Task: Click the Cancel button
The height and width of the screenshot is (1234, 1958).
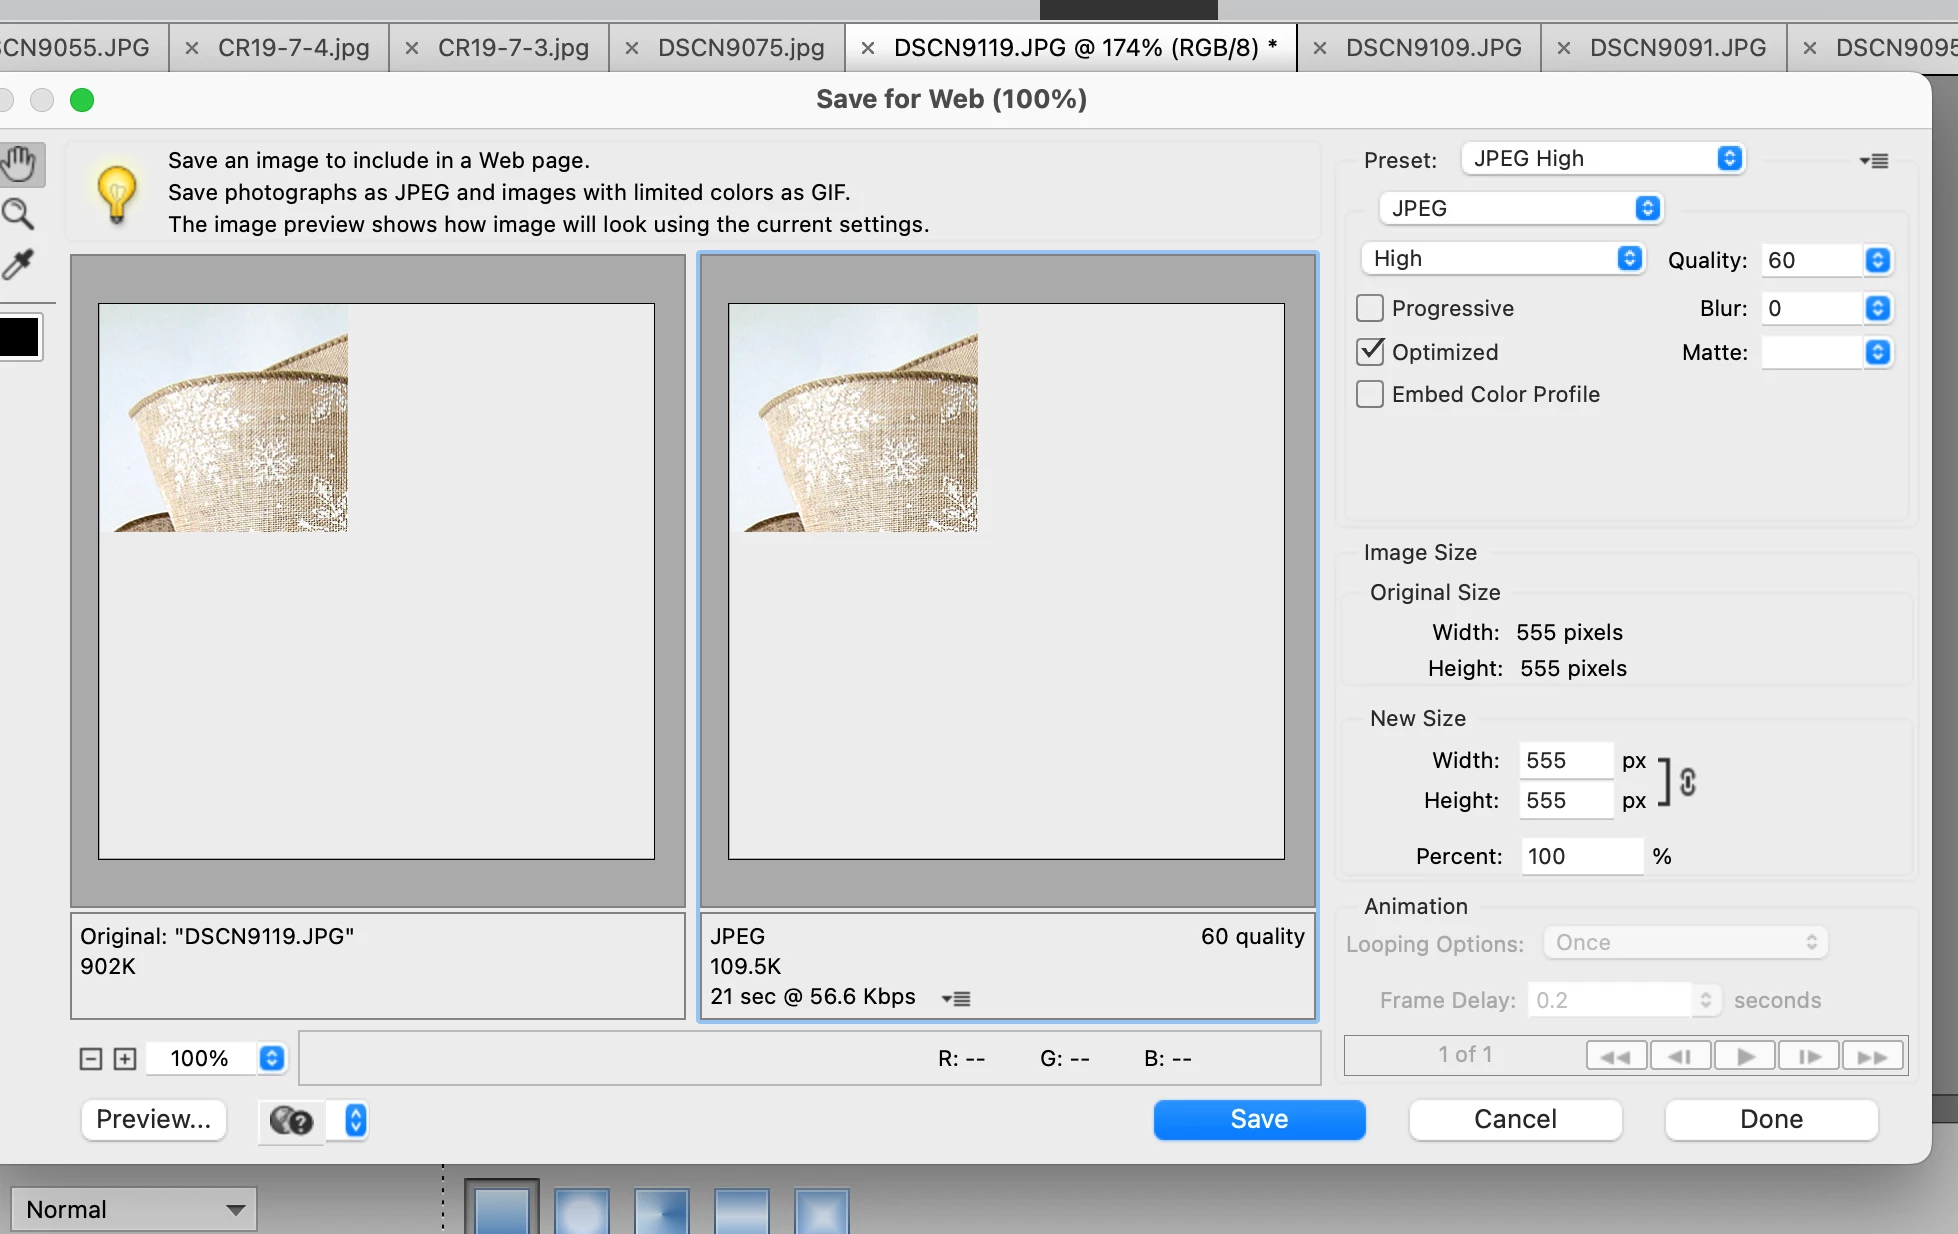Action: pyautogui.click(x=1515, y=1120)
